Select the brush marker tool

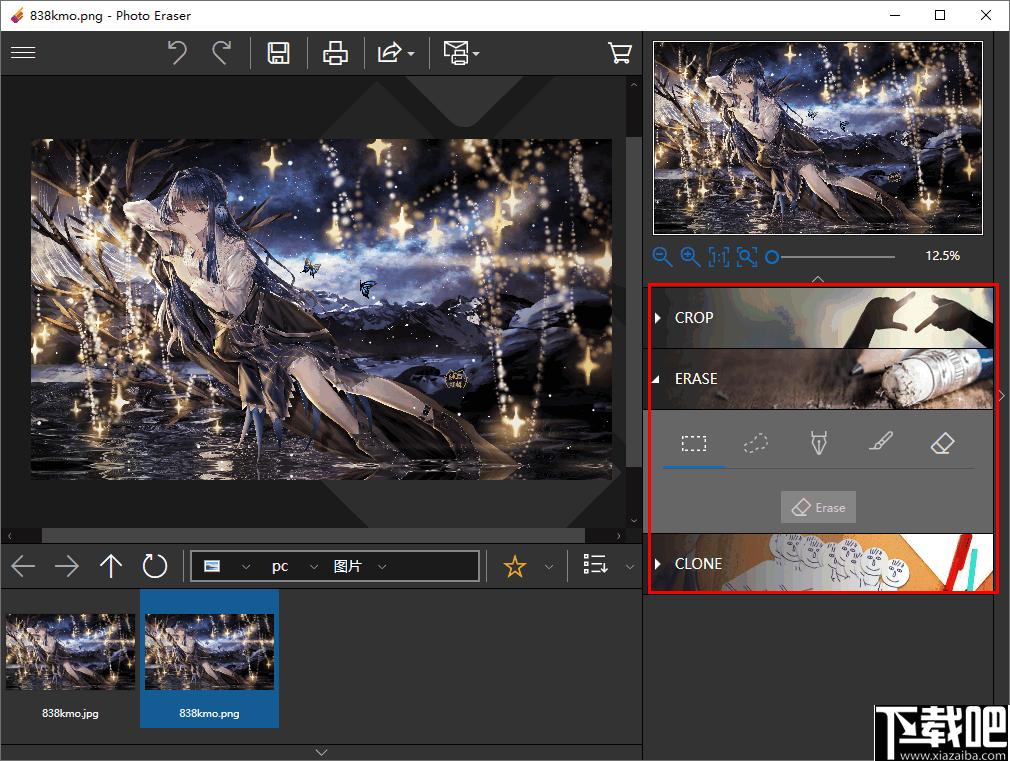880,443
